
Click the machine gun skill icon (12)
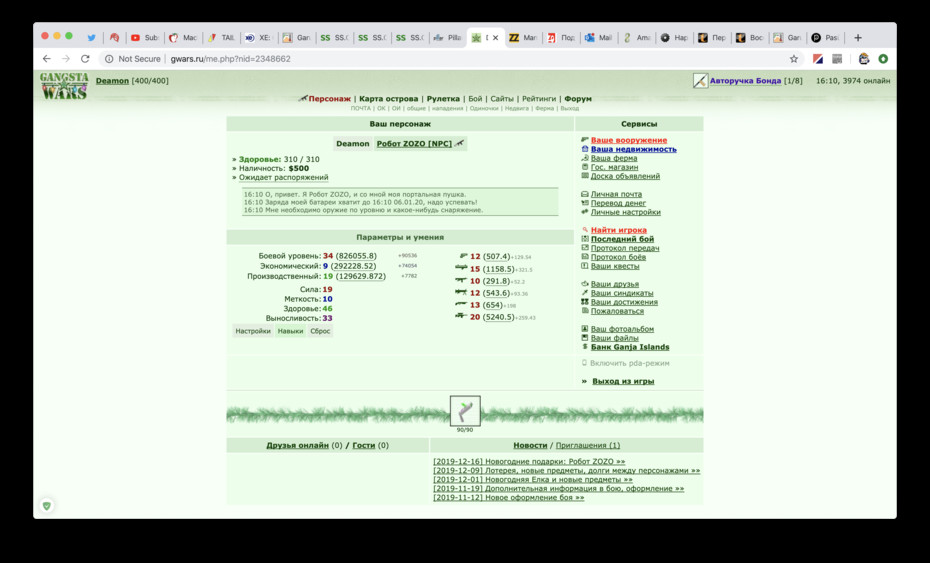(x=461, y=292)
